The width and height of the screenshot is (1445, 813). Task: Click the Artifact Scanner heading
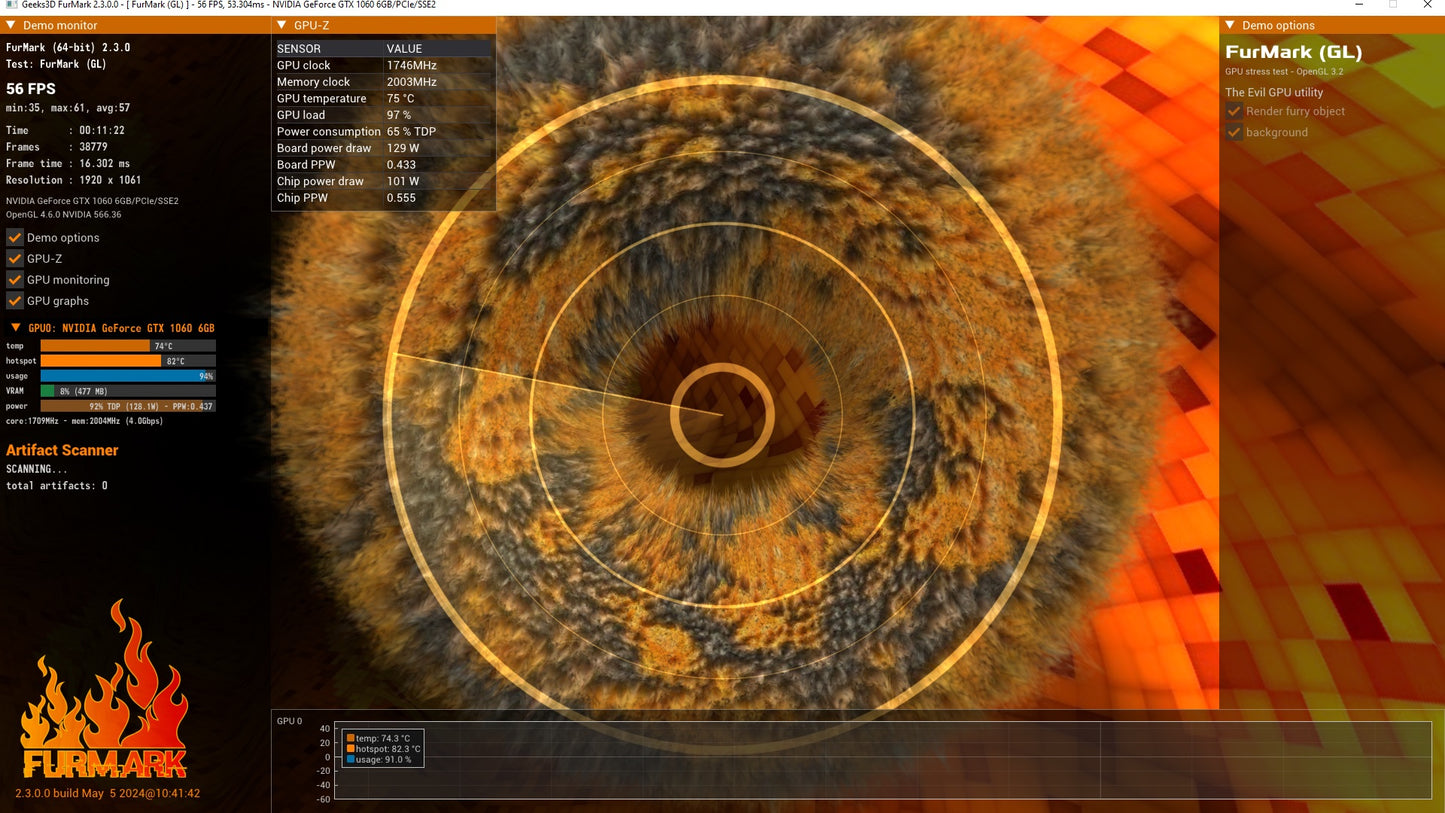tap(62, 450)
